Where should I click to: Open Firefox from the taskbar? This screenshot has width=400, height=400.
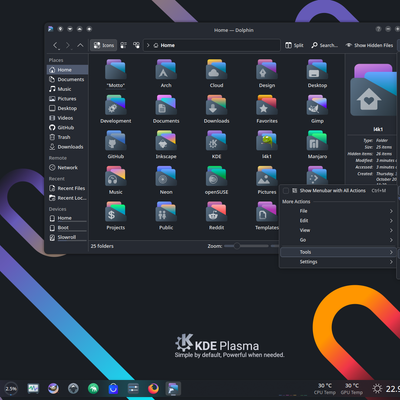coord(153,388)
